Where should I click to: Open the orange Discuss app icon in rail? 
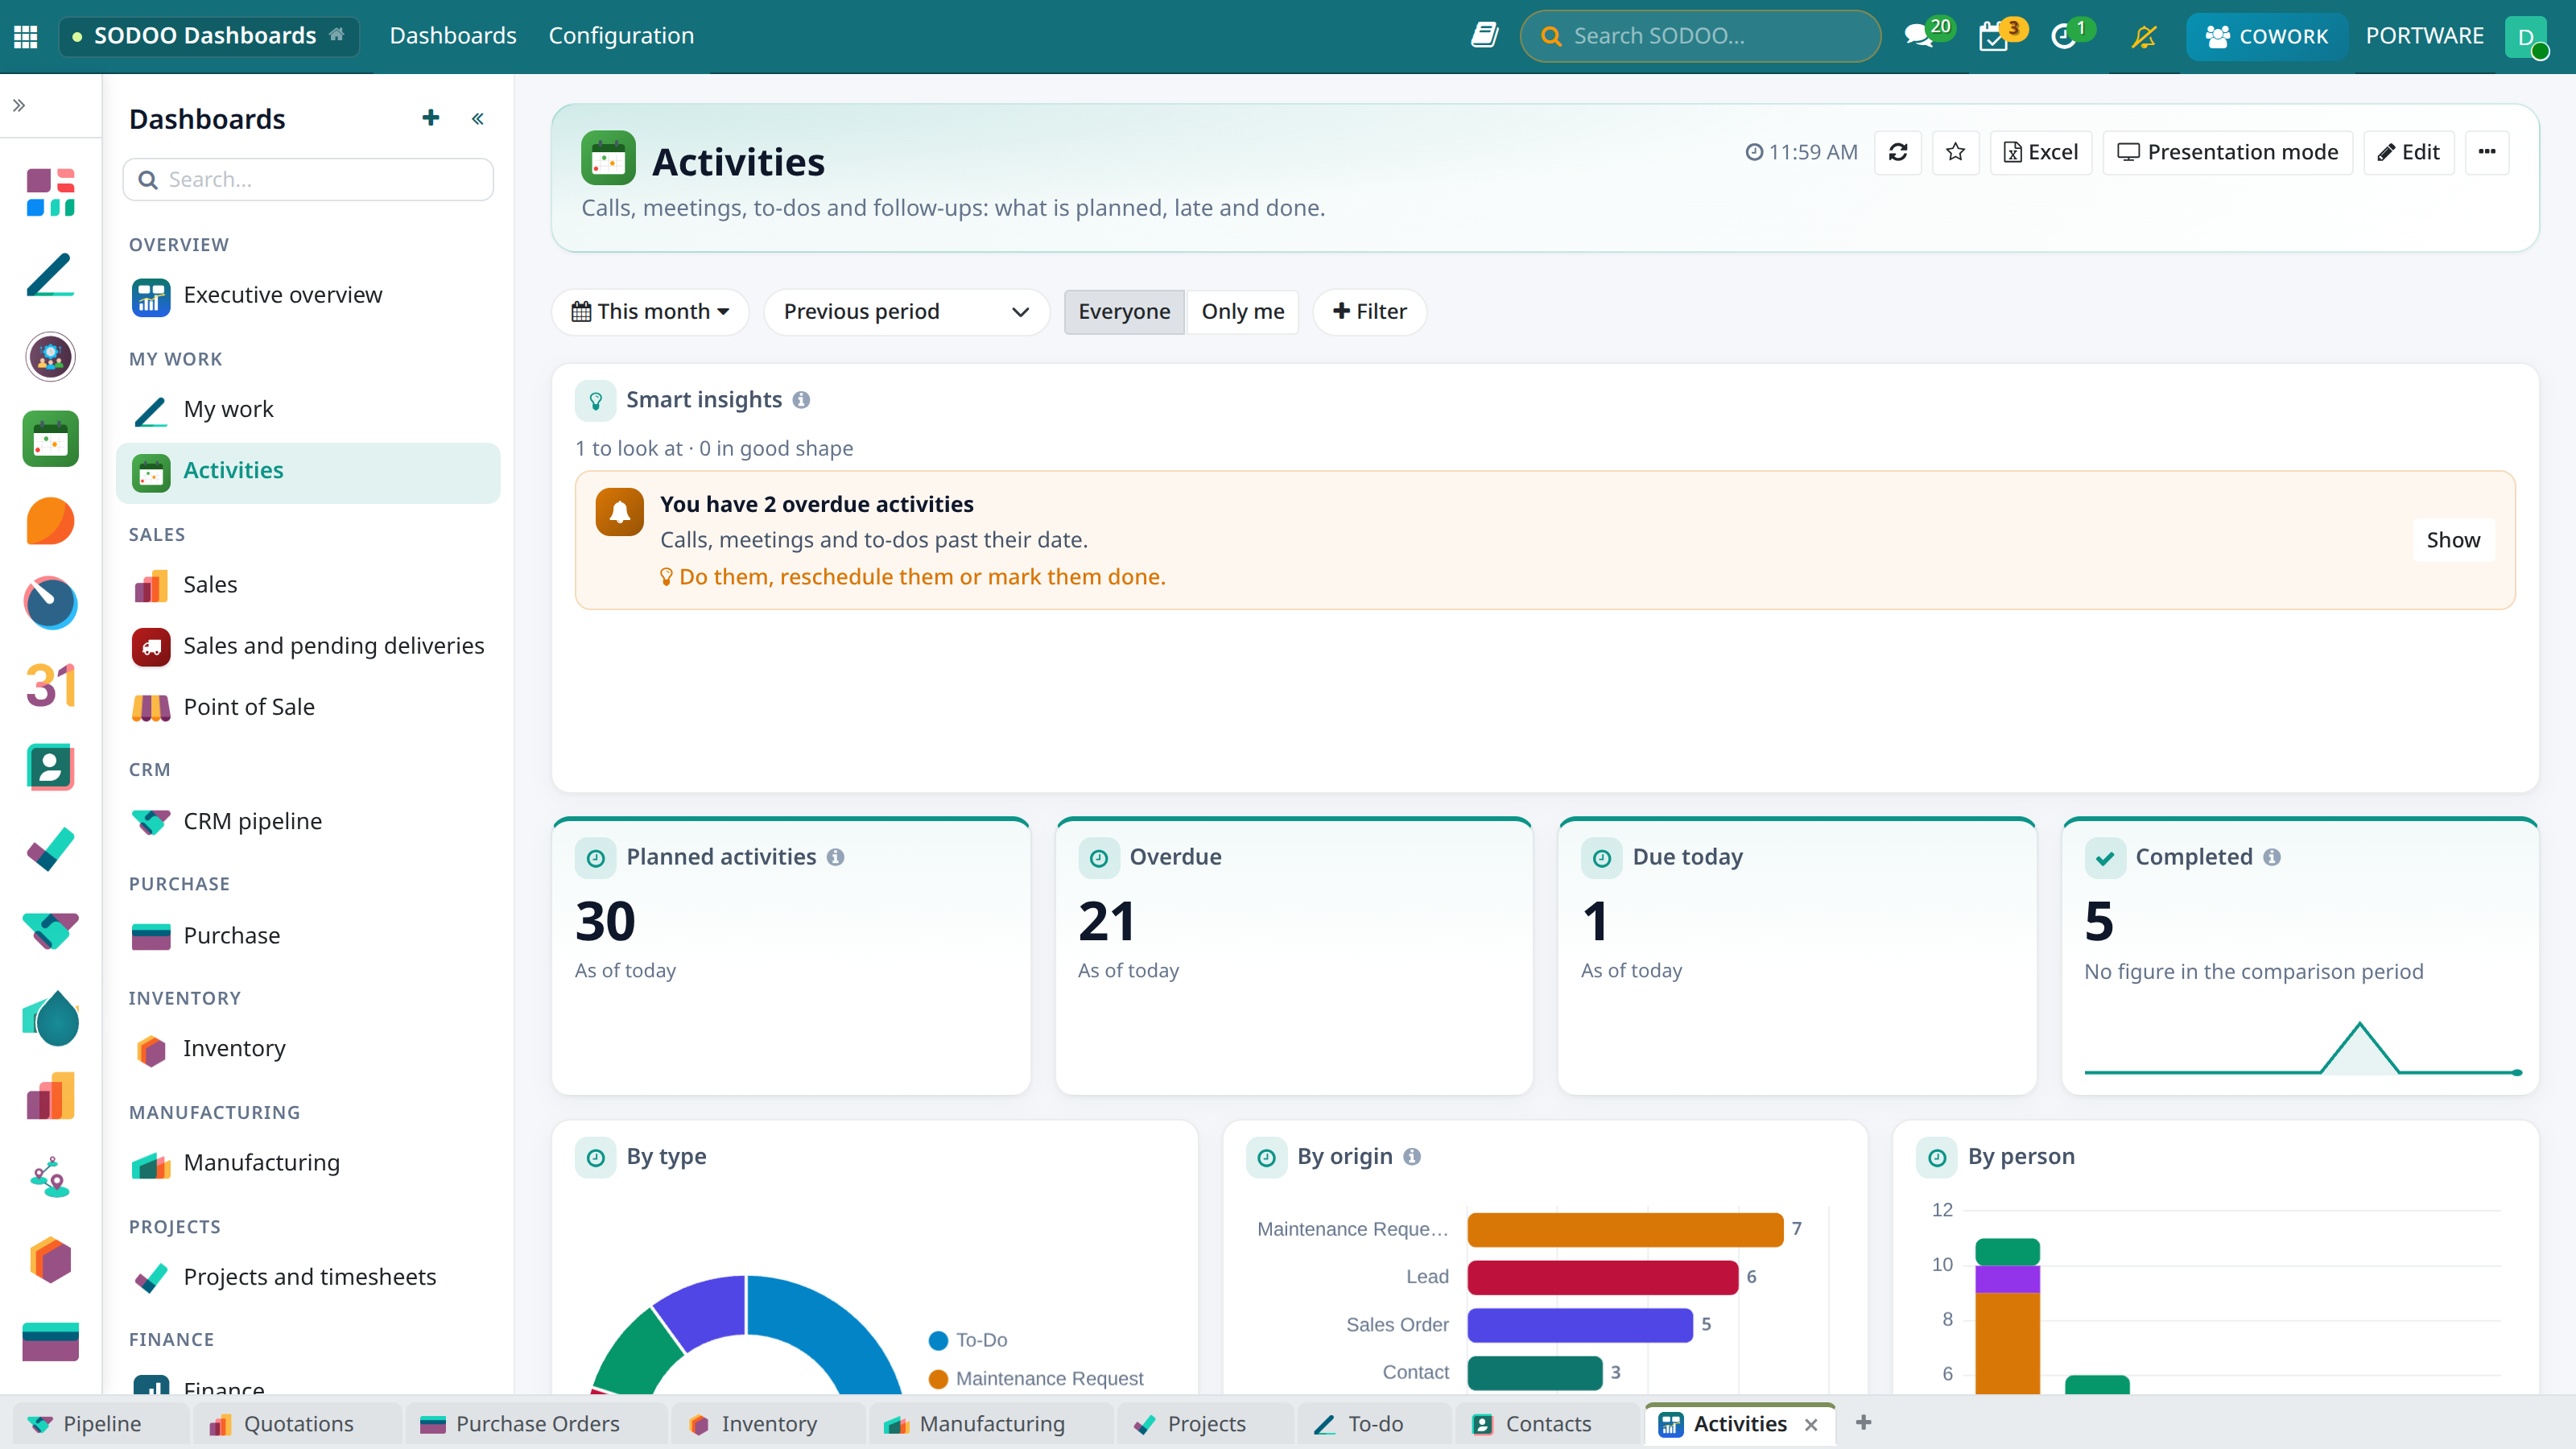pos(50,521)
